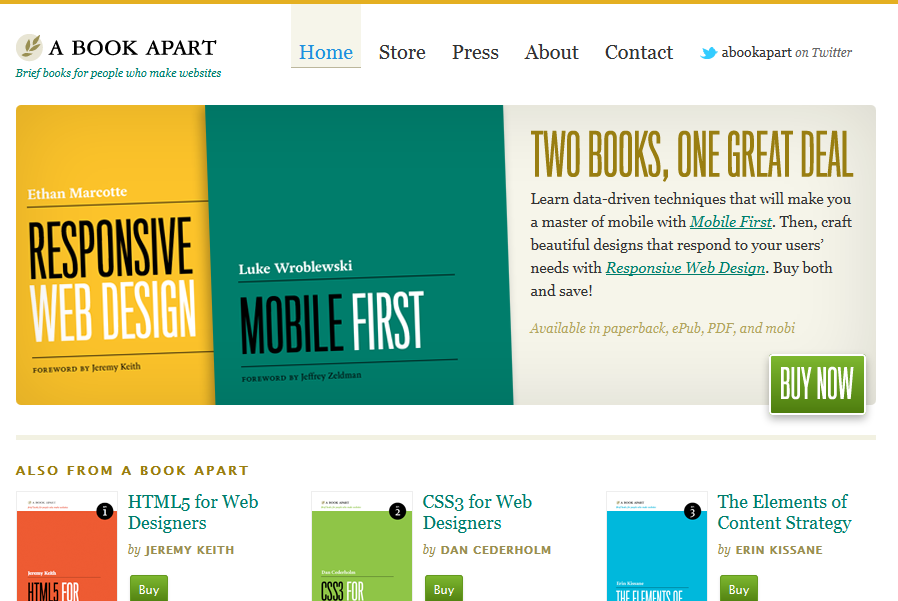Go to the Store page
The height and width of the screenshot is (601, 898).
[402, 52]
